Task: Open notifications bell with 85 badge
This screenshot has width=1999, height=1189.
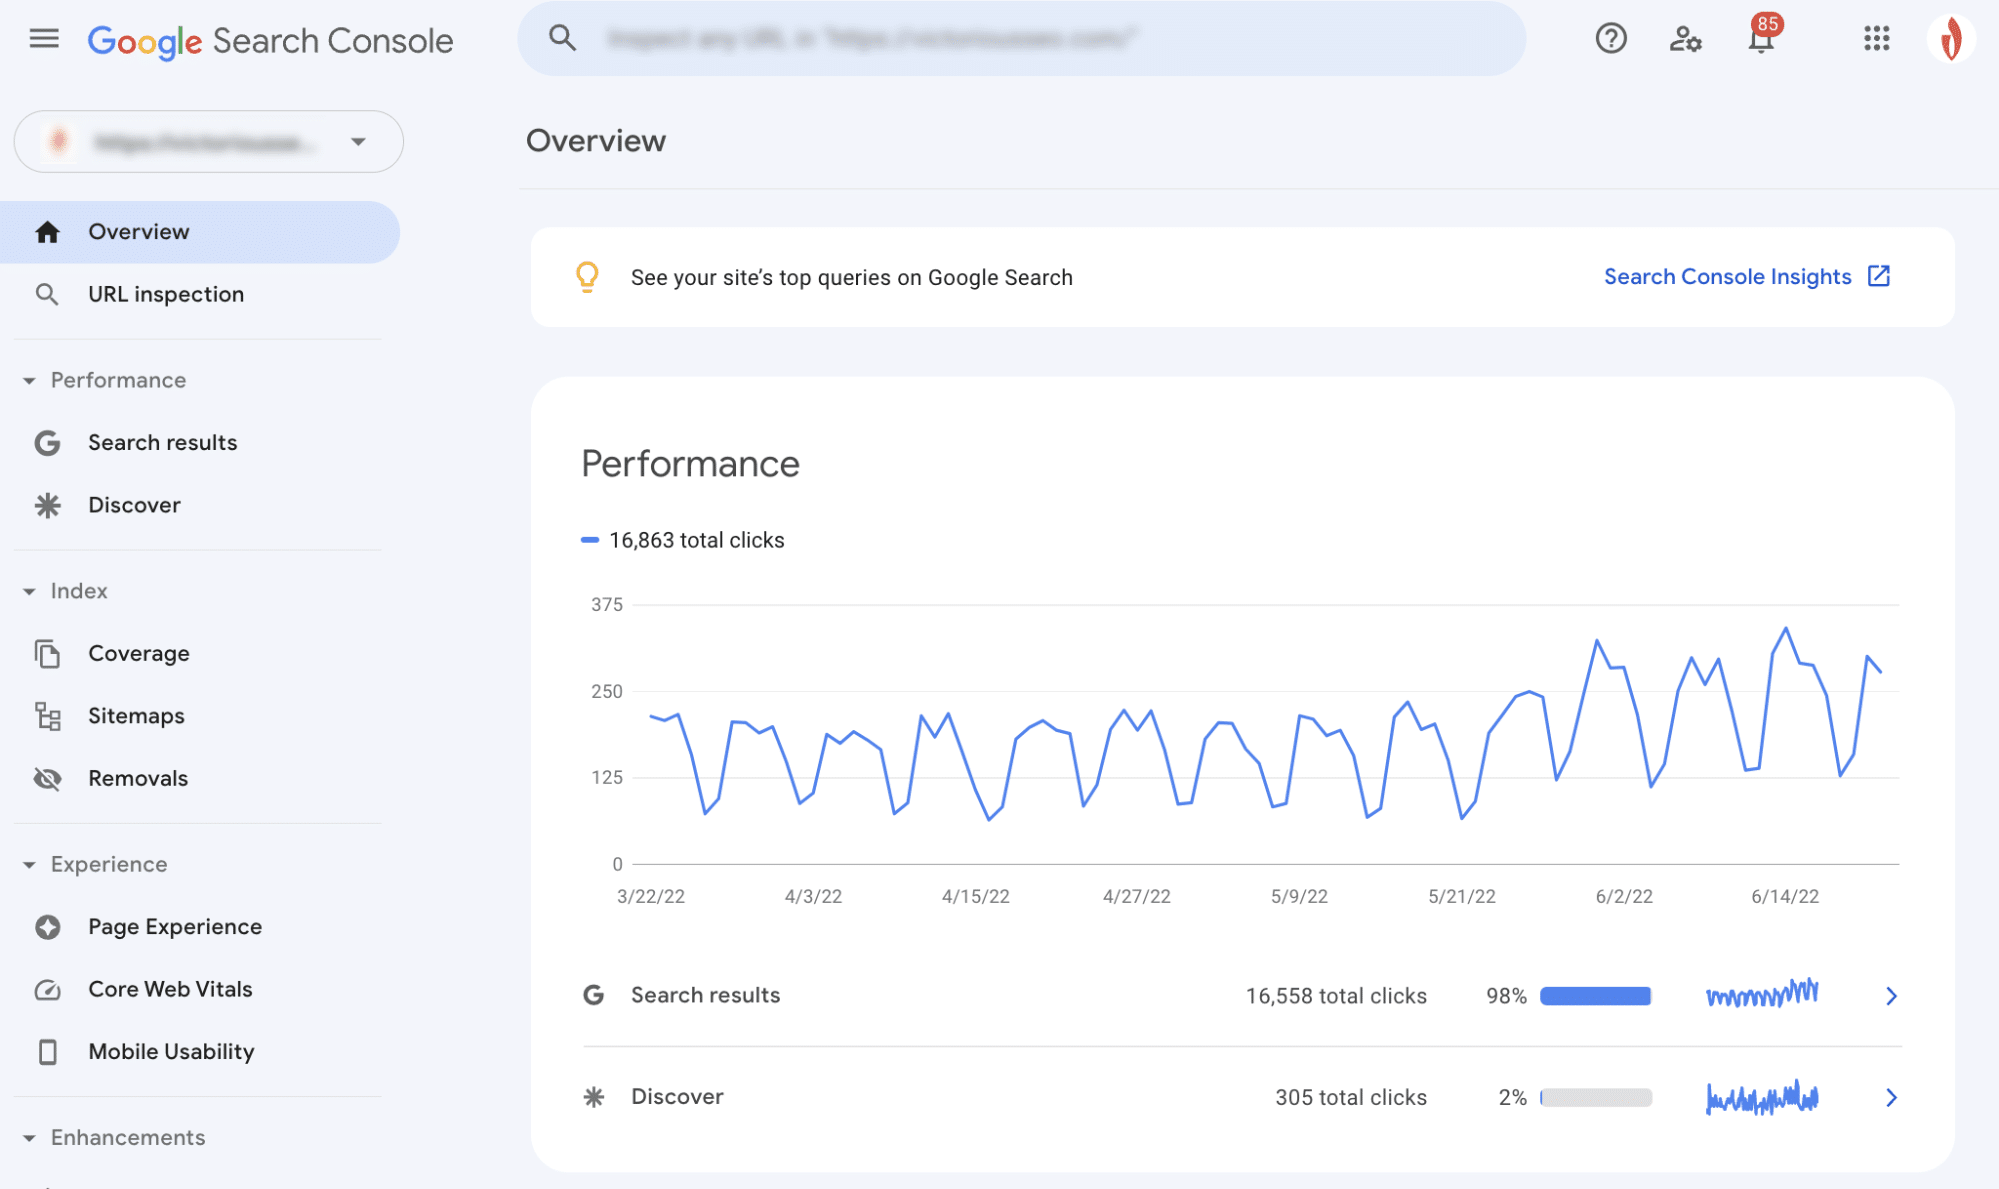Action: (1762, 35)
